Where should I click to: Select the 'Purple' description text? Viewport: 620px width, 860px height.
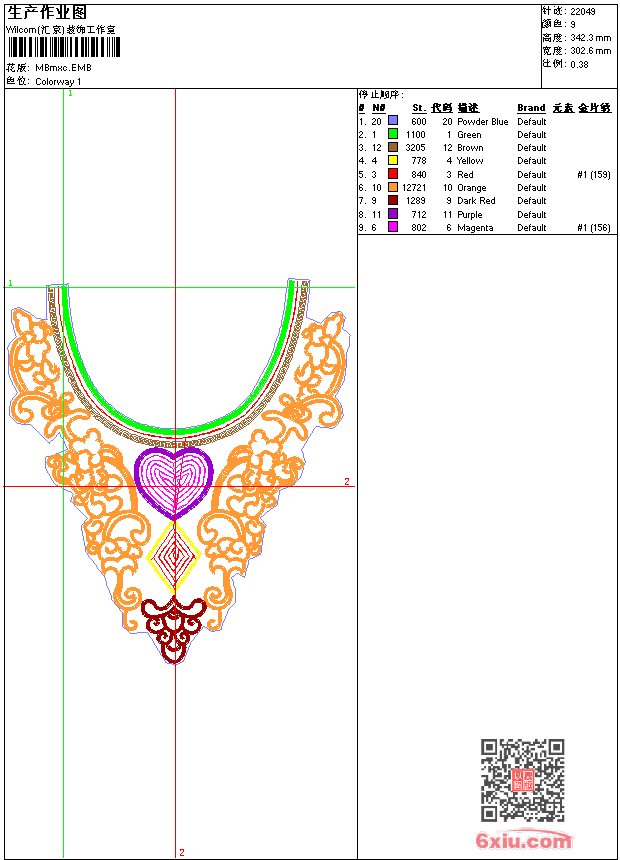click(x=470, y=214)
